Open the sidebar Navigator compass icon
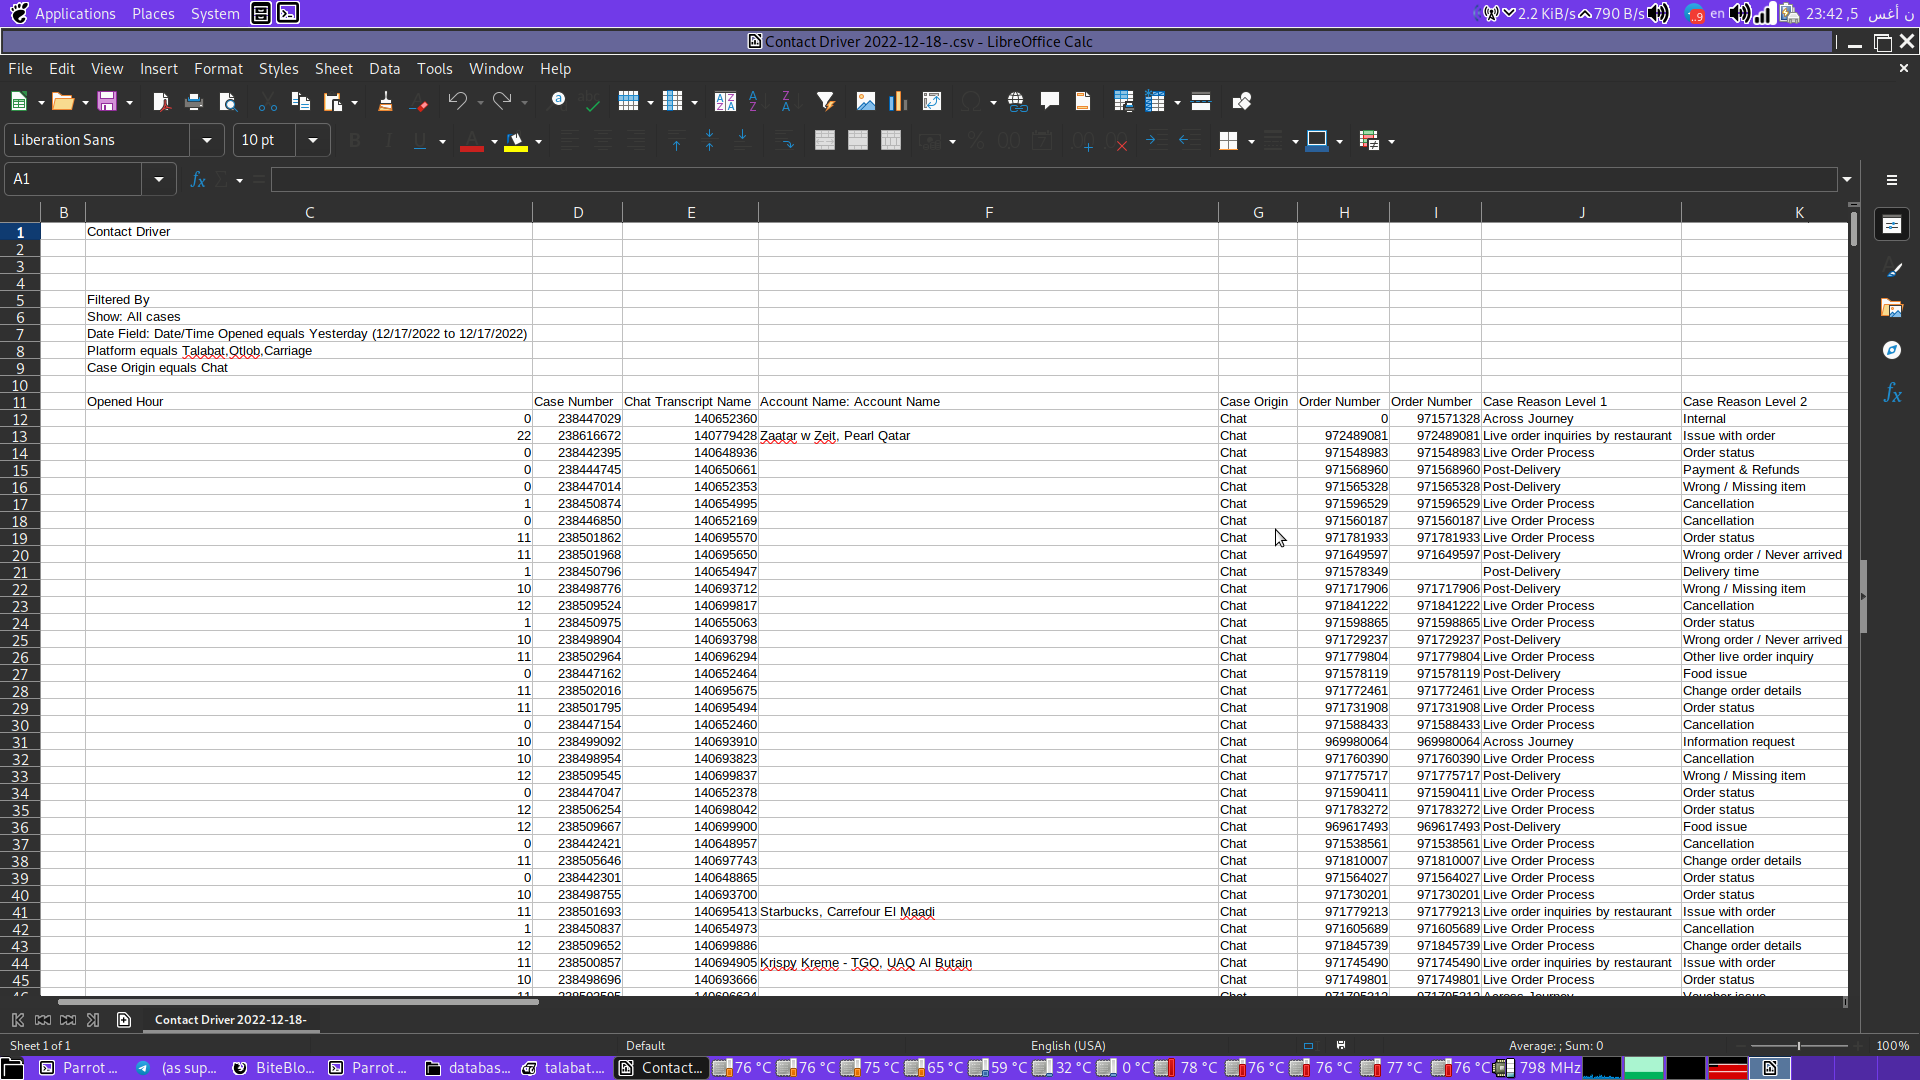 (x=1891, y=350)
